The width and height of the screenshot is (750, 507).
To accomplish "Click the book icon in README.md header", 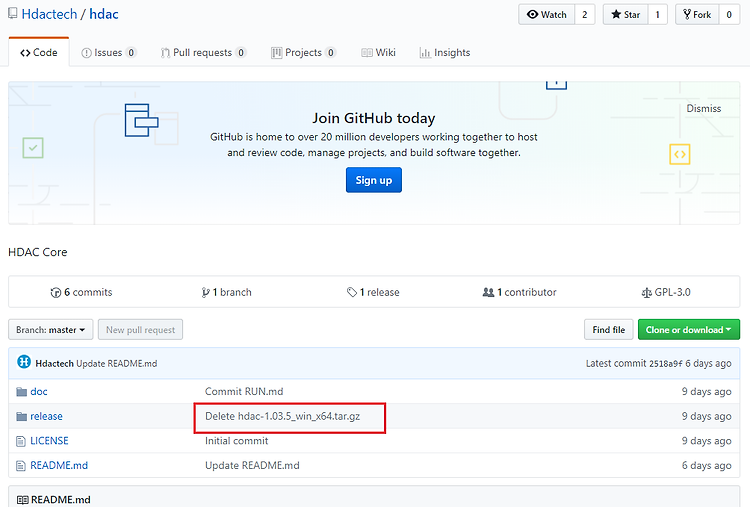I will 22,500.
